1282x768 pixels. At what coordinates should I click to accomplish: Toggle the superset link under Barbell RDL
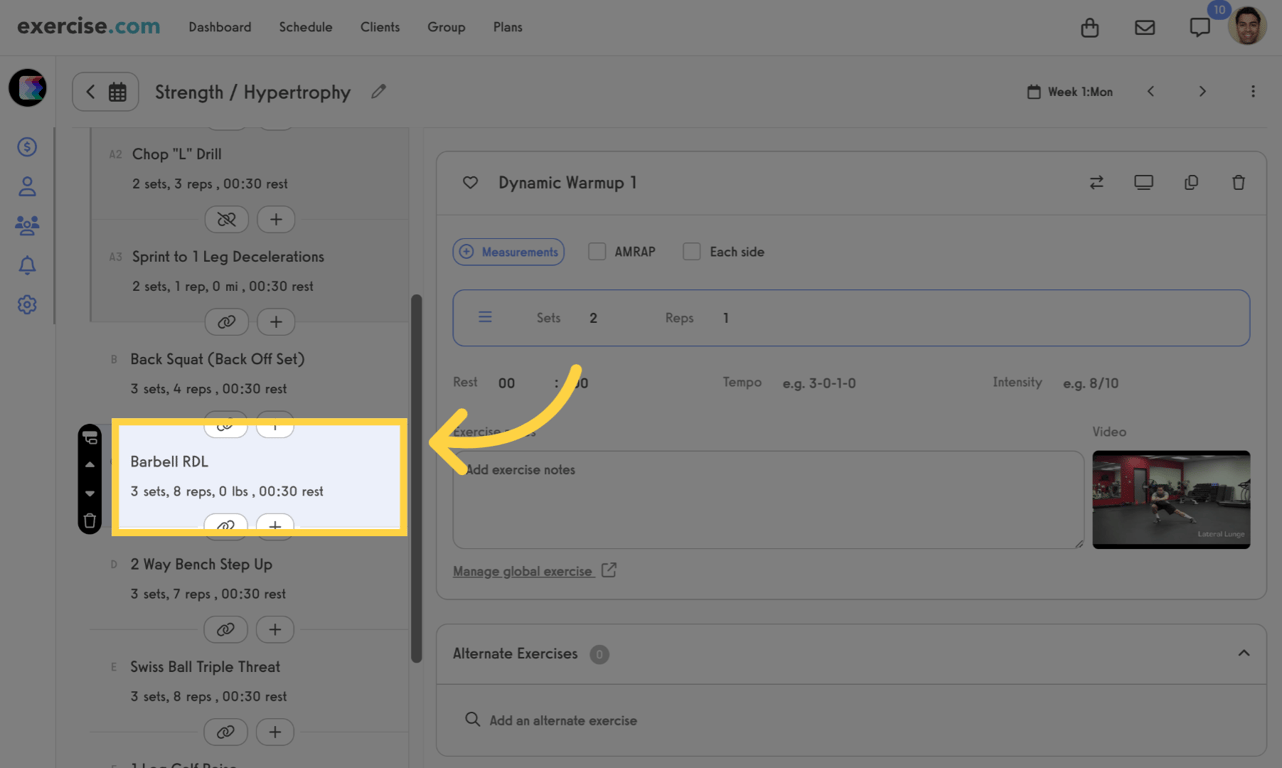click(x=226, y=526)
